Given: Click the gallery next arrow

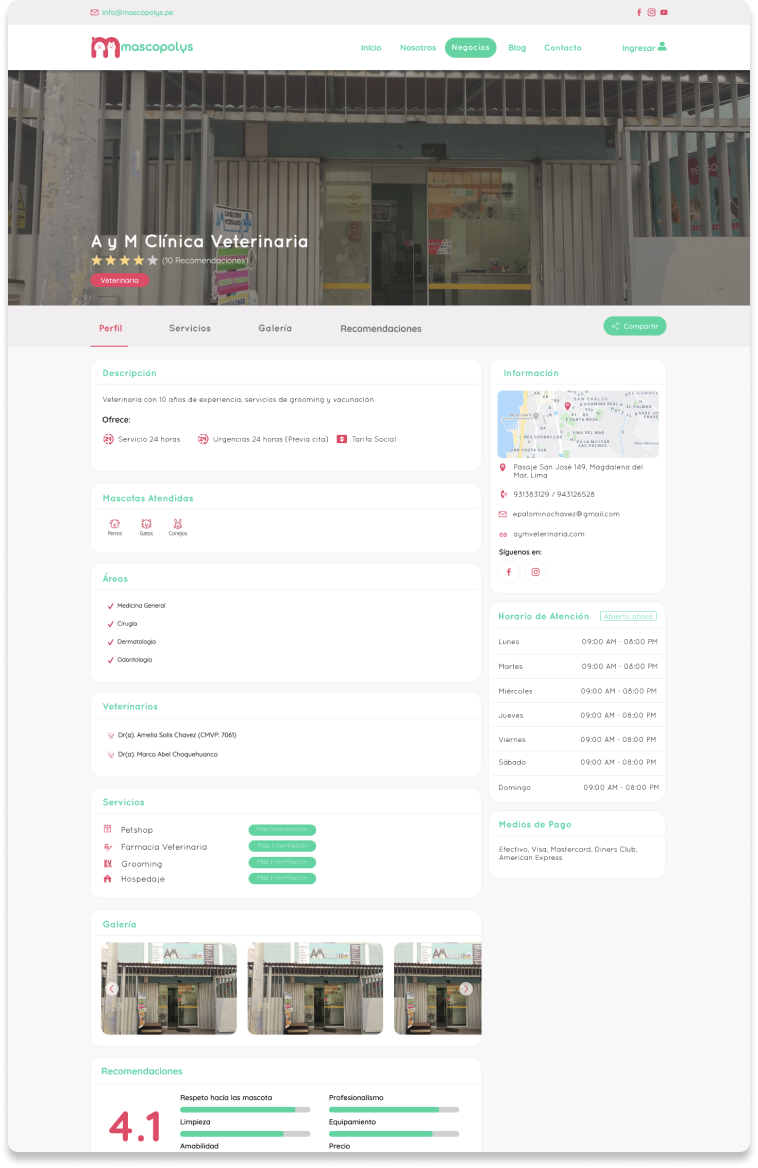Looking at the screenshot, I should coord(465,989).
